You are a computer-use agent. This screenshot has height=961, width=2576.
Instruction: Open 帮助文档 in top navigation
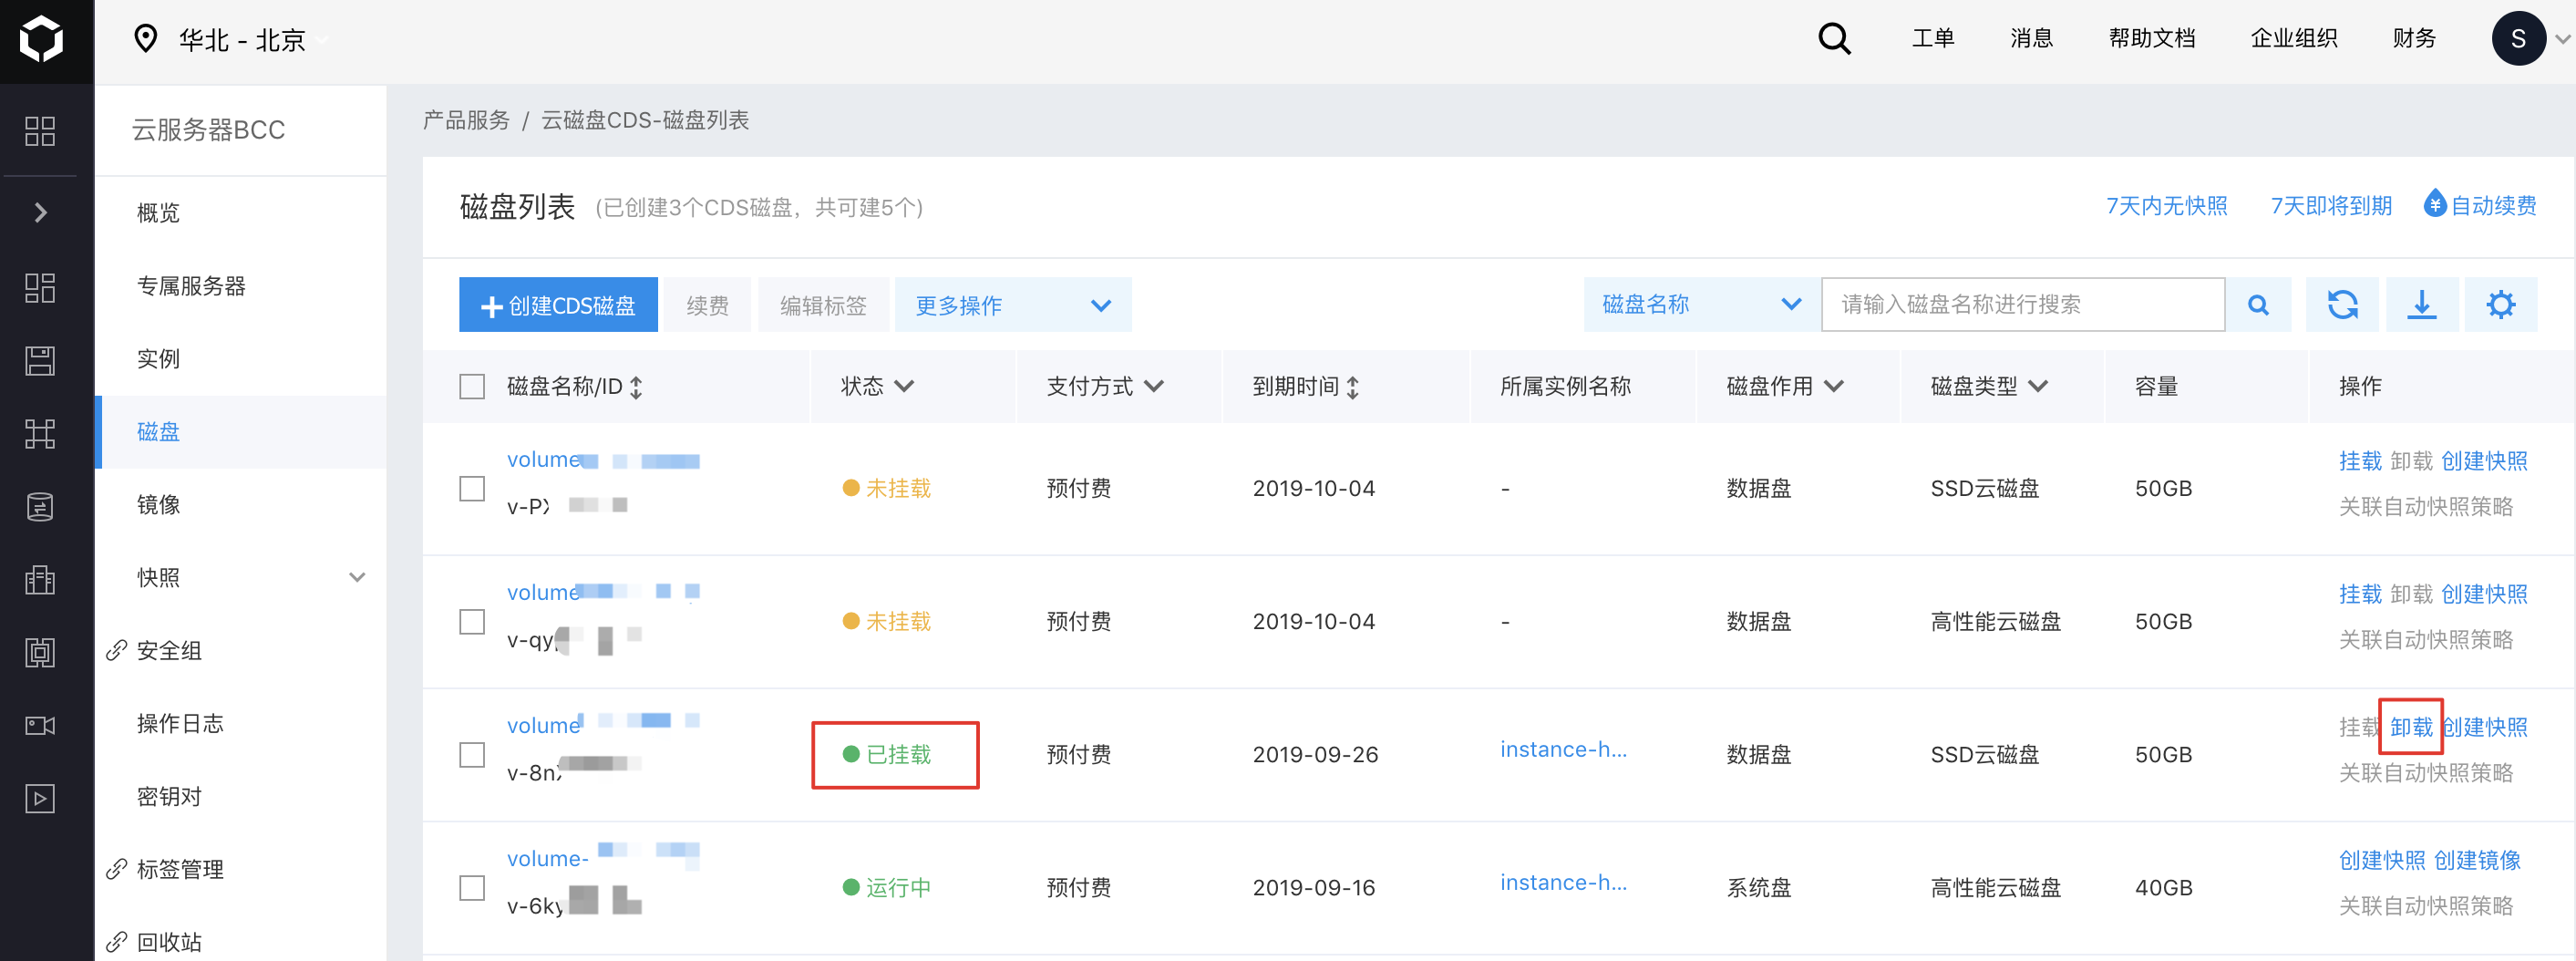point(2152,38)
